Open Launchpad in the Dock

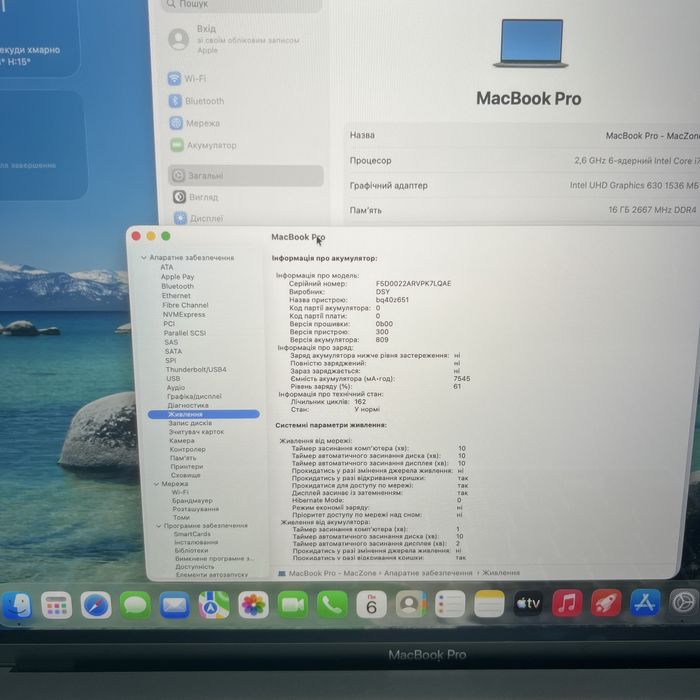click(56, 605)
